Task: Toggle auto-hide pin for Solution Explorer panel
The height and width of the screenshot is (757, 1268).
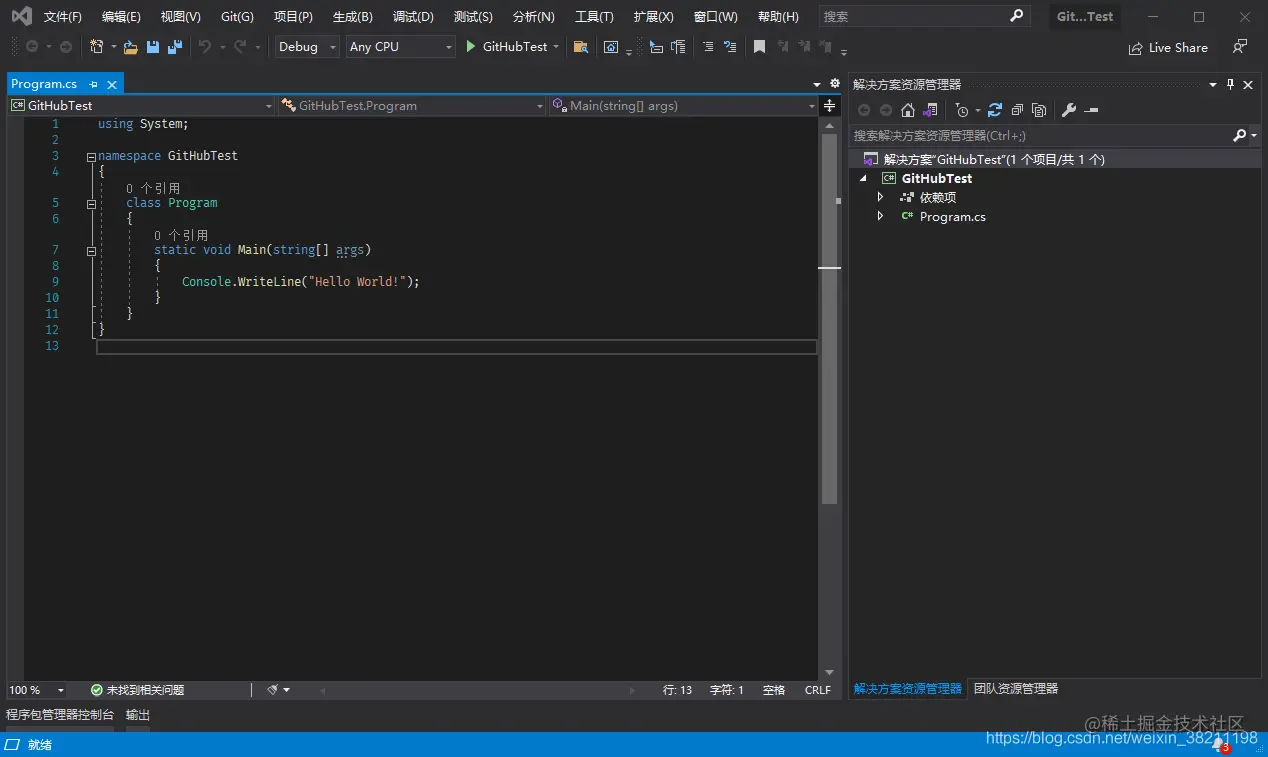Action: (x=1230, y=85)
